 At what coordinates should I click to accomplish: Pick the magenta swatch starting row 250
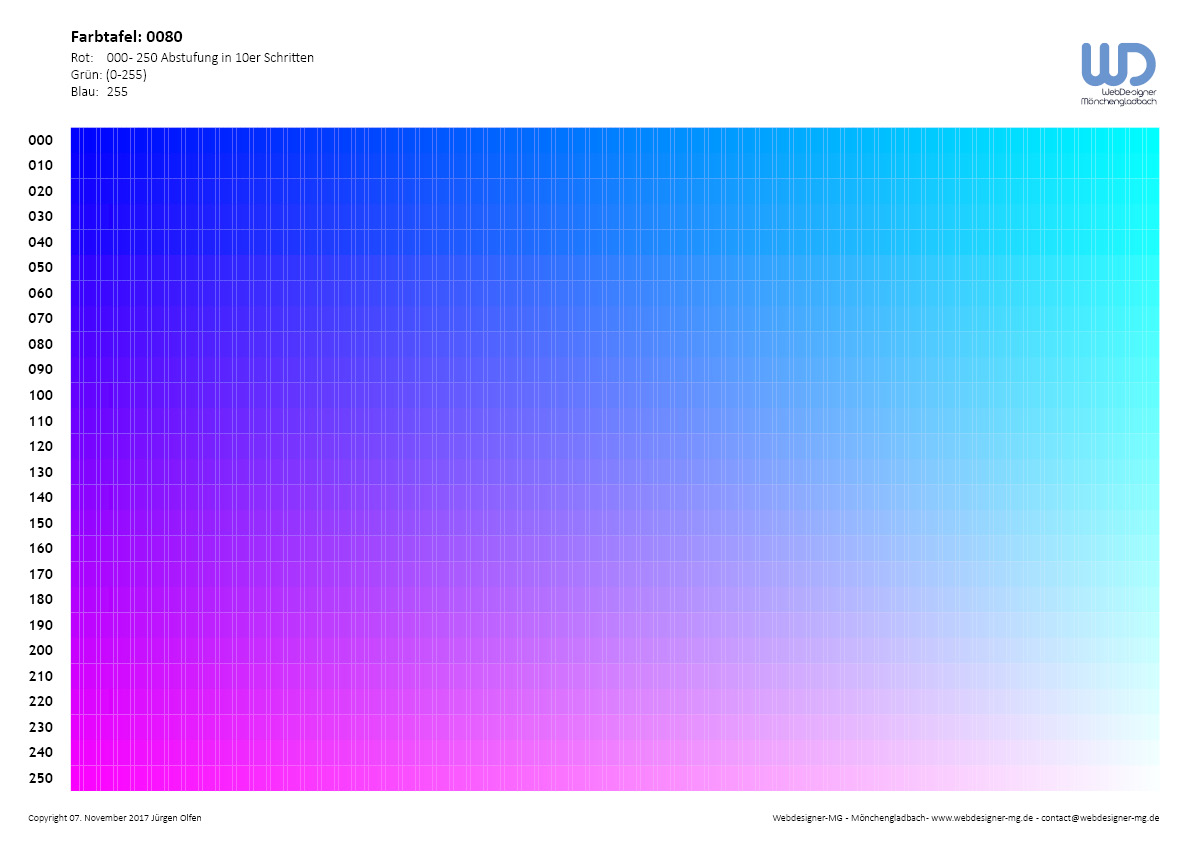[x=73, y=777]
